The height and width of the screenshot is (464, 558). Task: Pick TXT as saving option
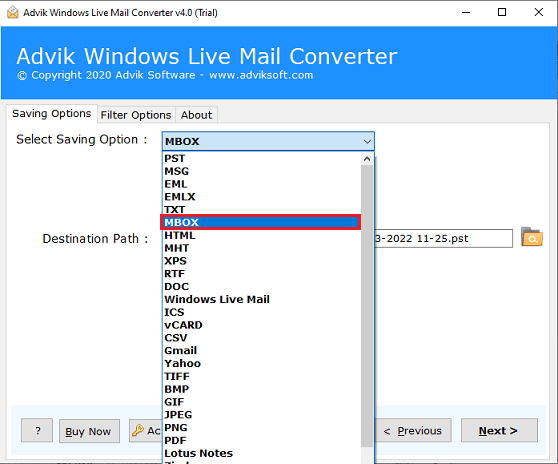262,210
